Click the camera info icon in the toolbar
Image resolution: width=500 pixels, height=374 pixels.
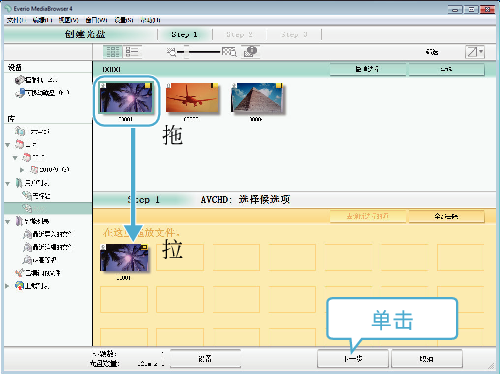[250, 51]
